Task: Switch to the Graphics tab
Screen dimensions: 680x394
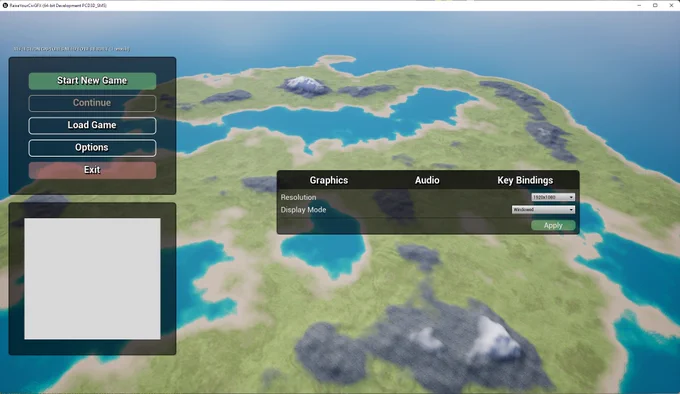Action: pos(329,180)
